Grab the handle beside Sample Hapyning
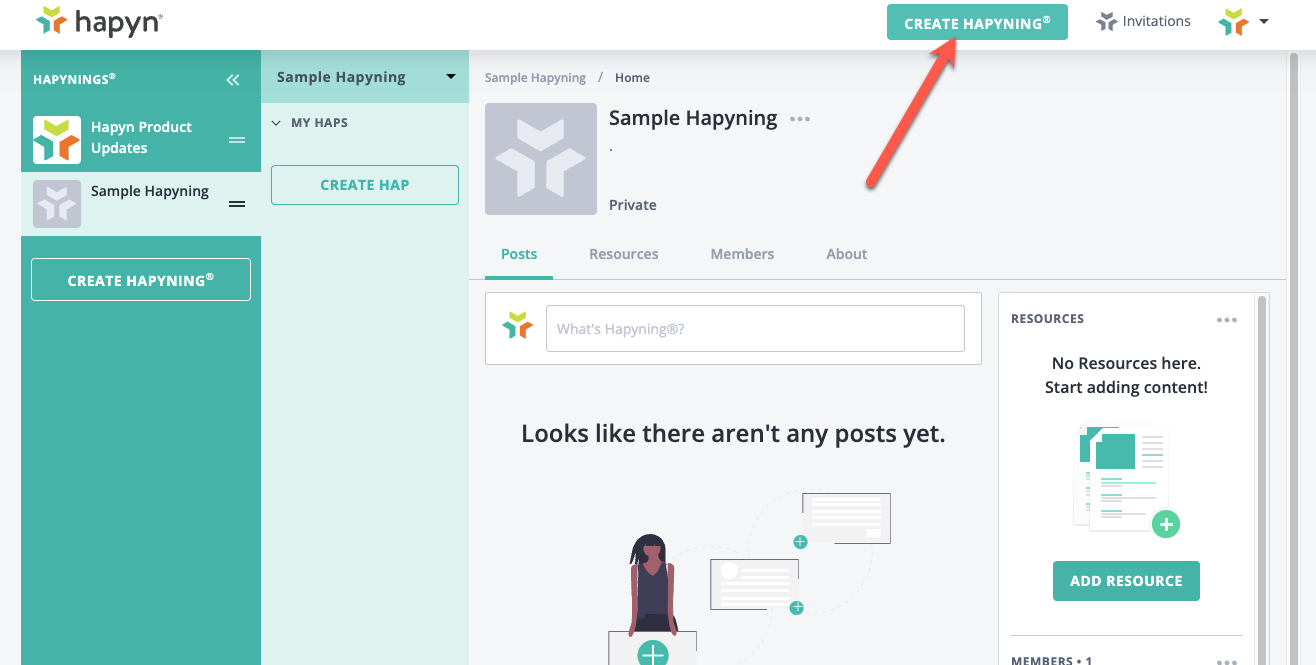 (x=237, y=204)
